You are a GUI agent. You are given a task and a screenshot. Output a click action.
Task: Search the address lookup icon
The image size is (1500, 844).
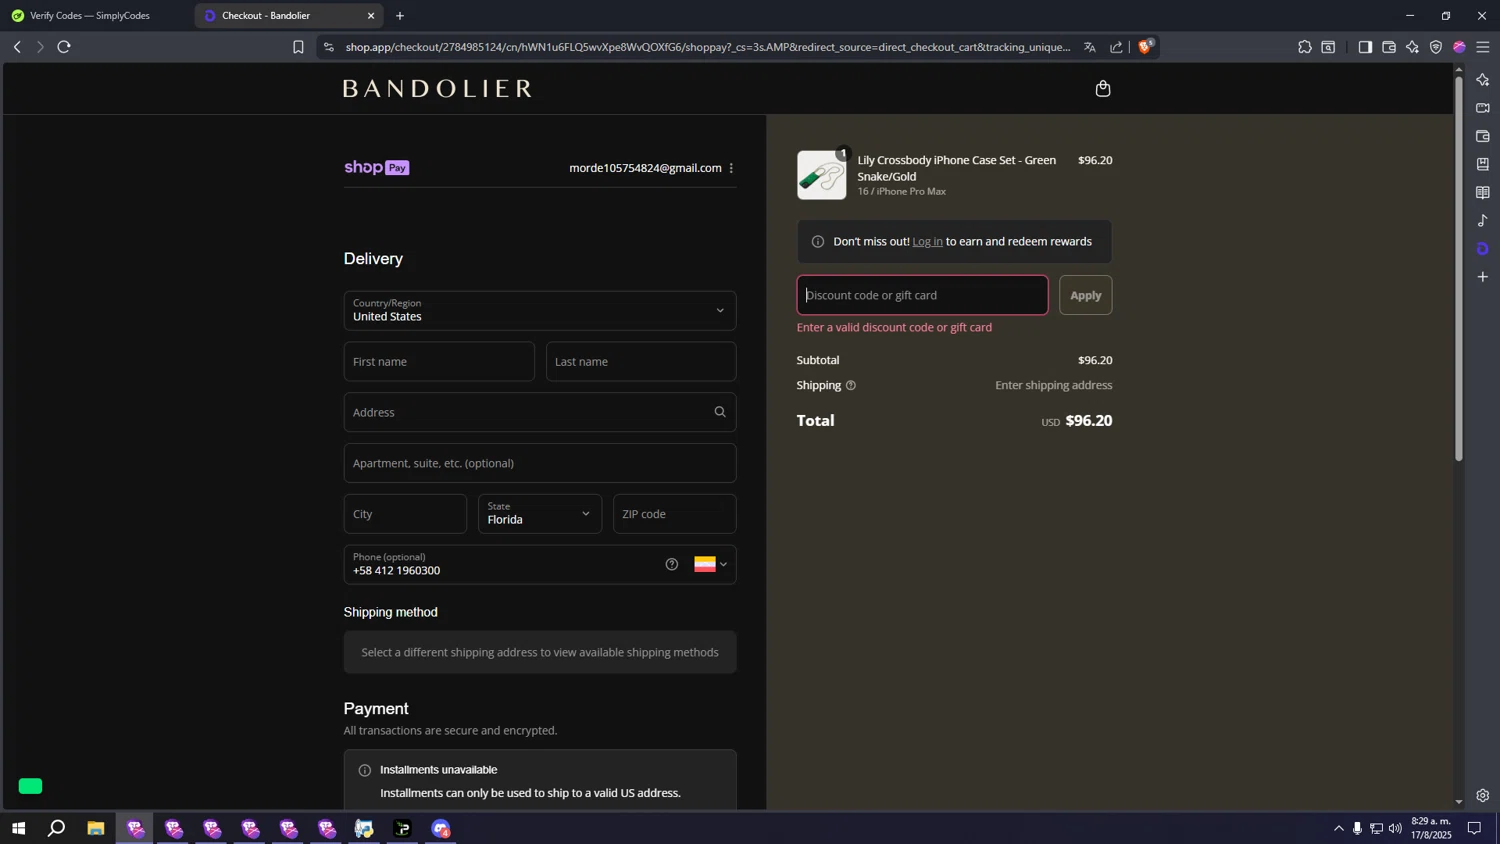tap(719, 412)
